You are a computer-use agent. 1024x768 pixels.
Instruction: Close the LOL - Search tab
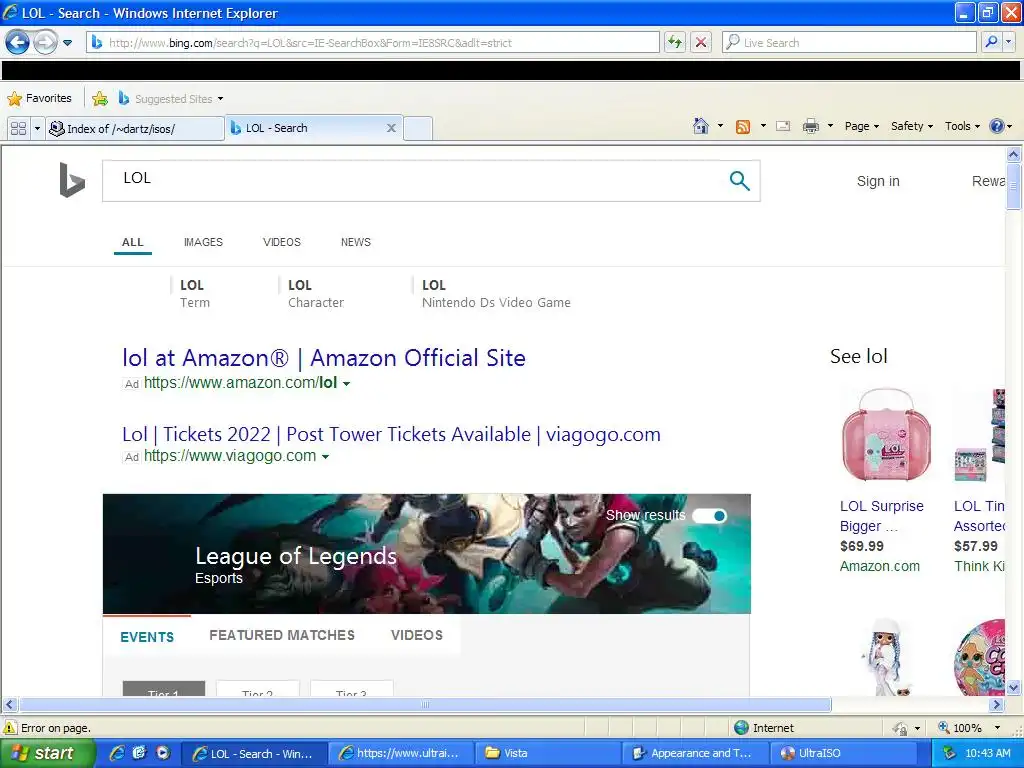[x=391, y=128]
